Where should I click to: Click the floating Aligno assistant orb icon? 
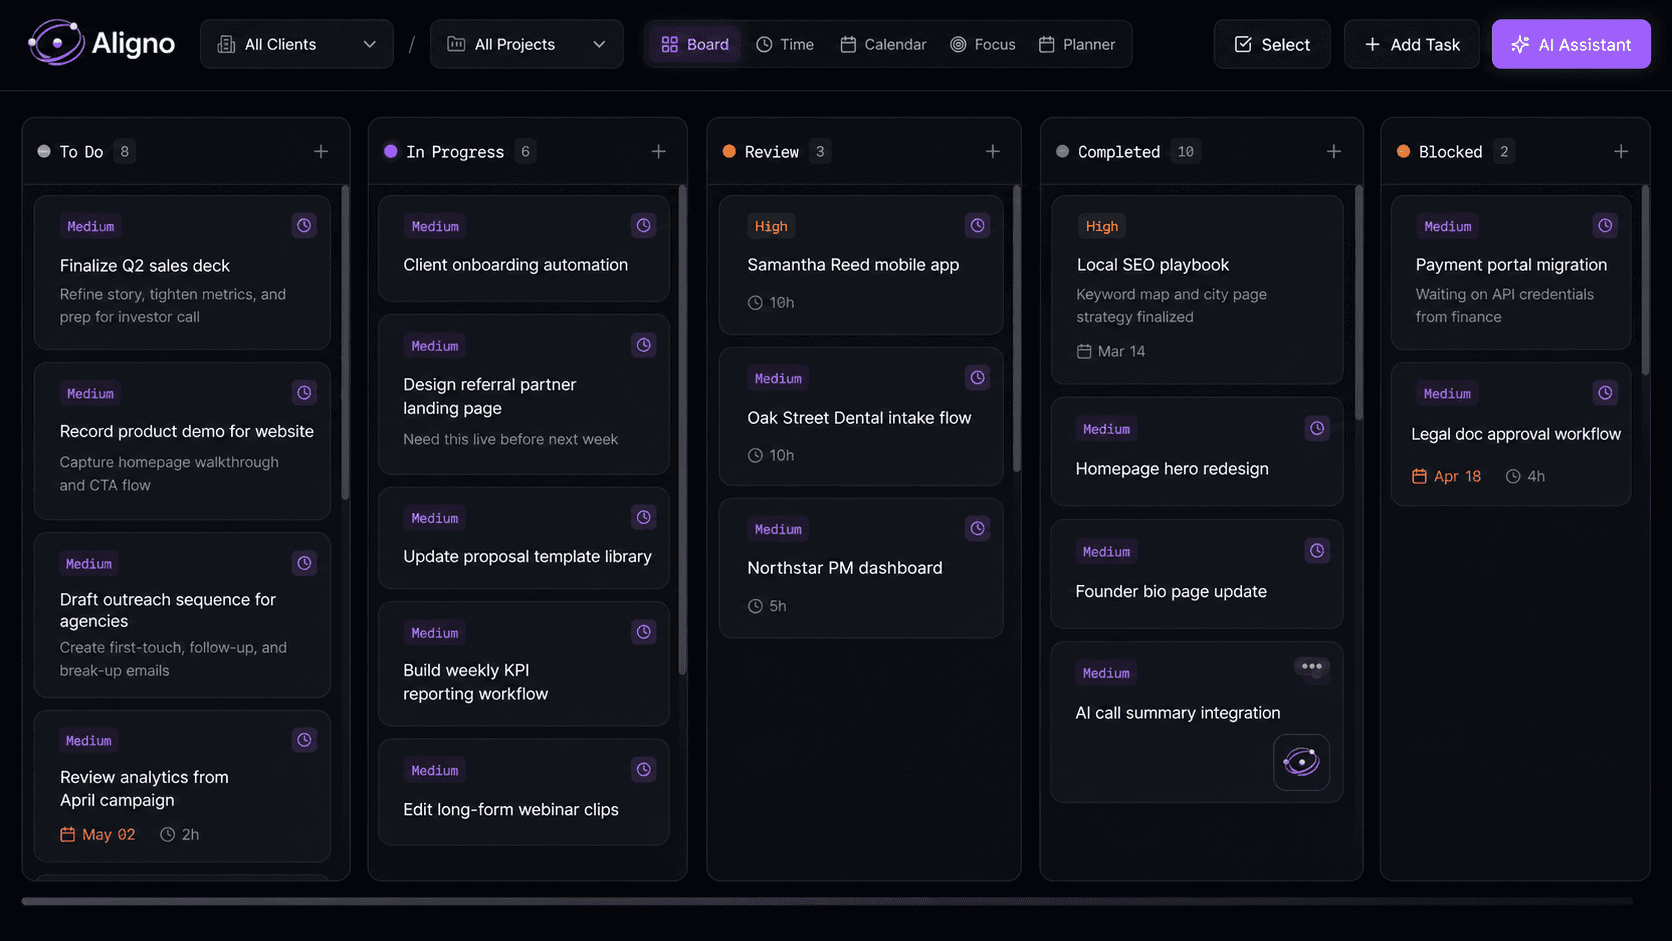tap(1301, 762)
